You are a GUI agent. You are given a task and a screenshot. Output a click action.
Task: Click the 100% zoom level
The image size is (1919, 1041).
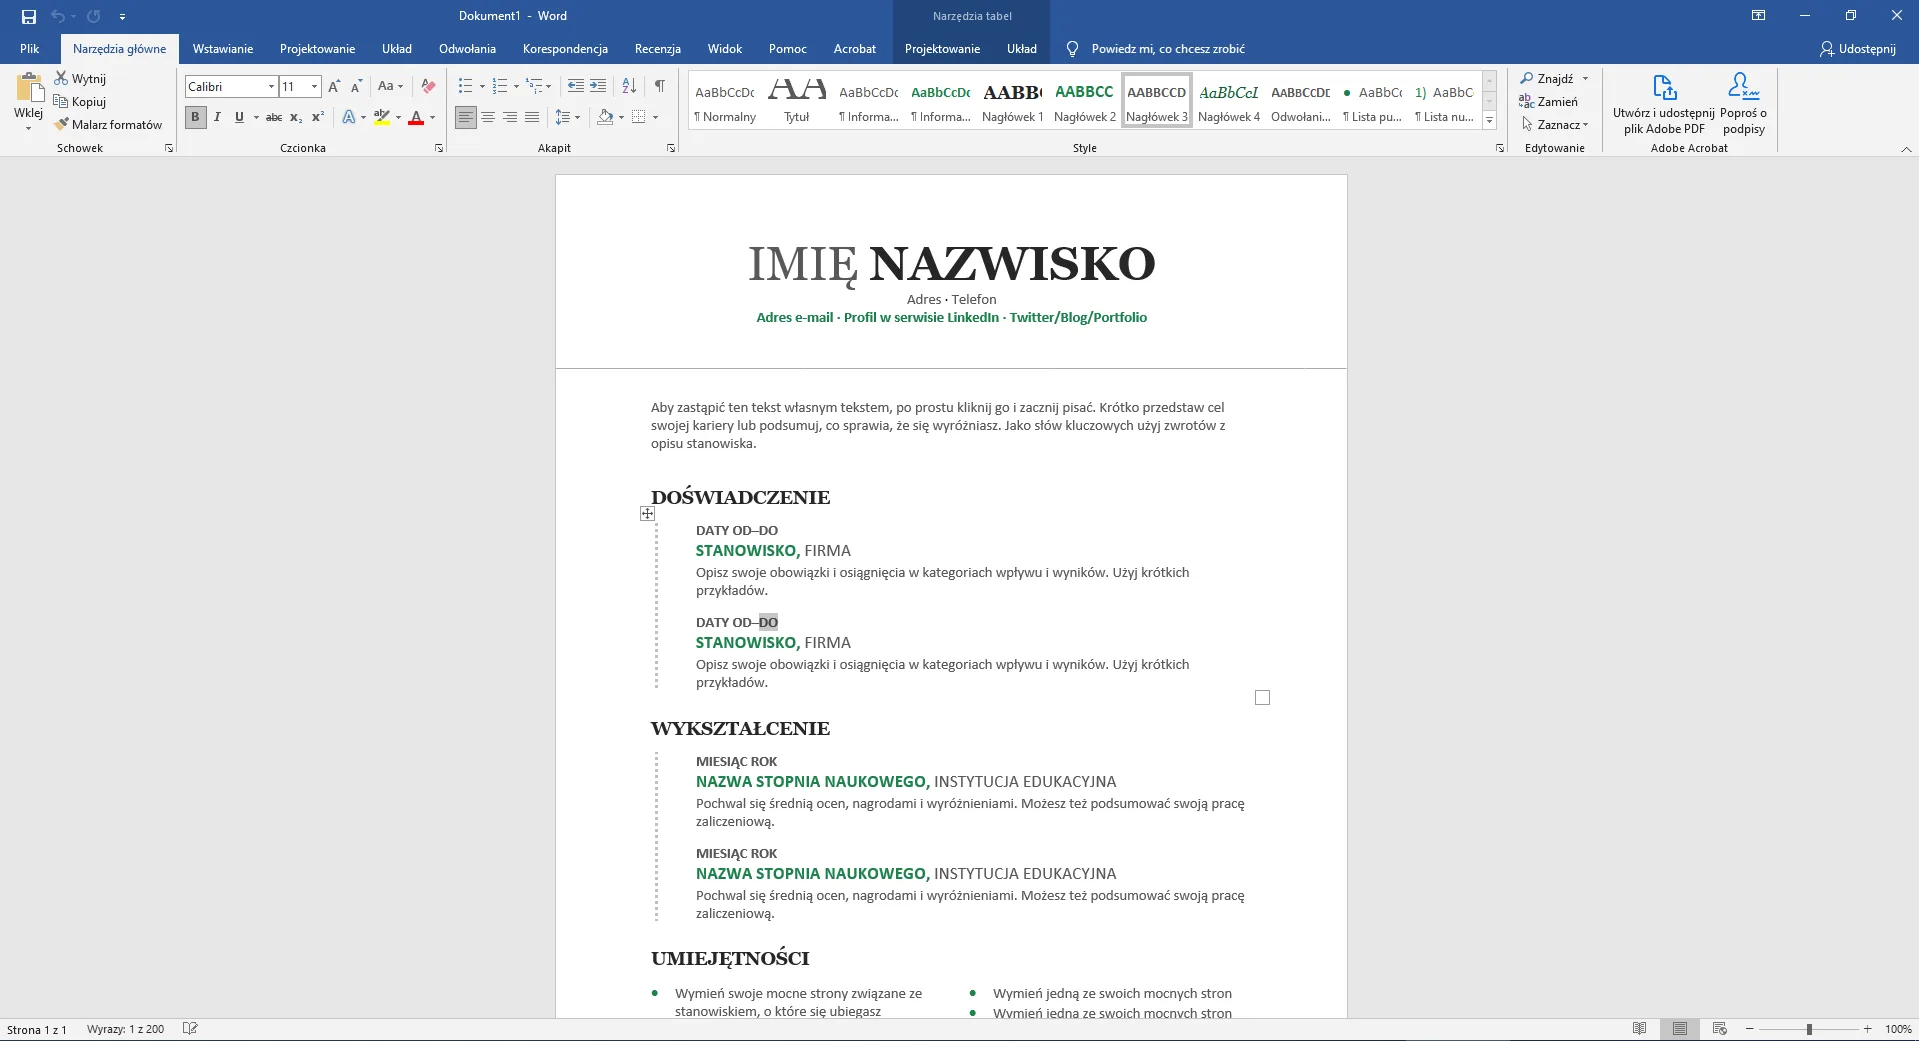click(1898, 1029)
